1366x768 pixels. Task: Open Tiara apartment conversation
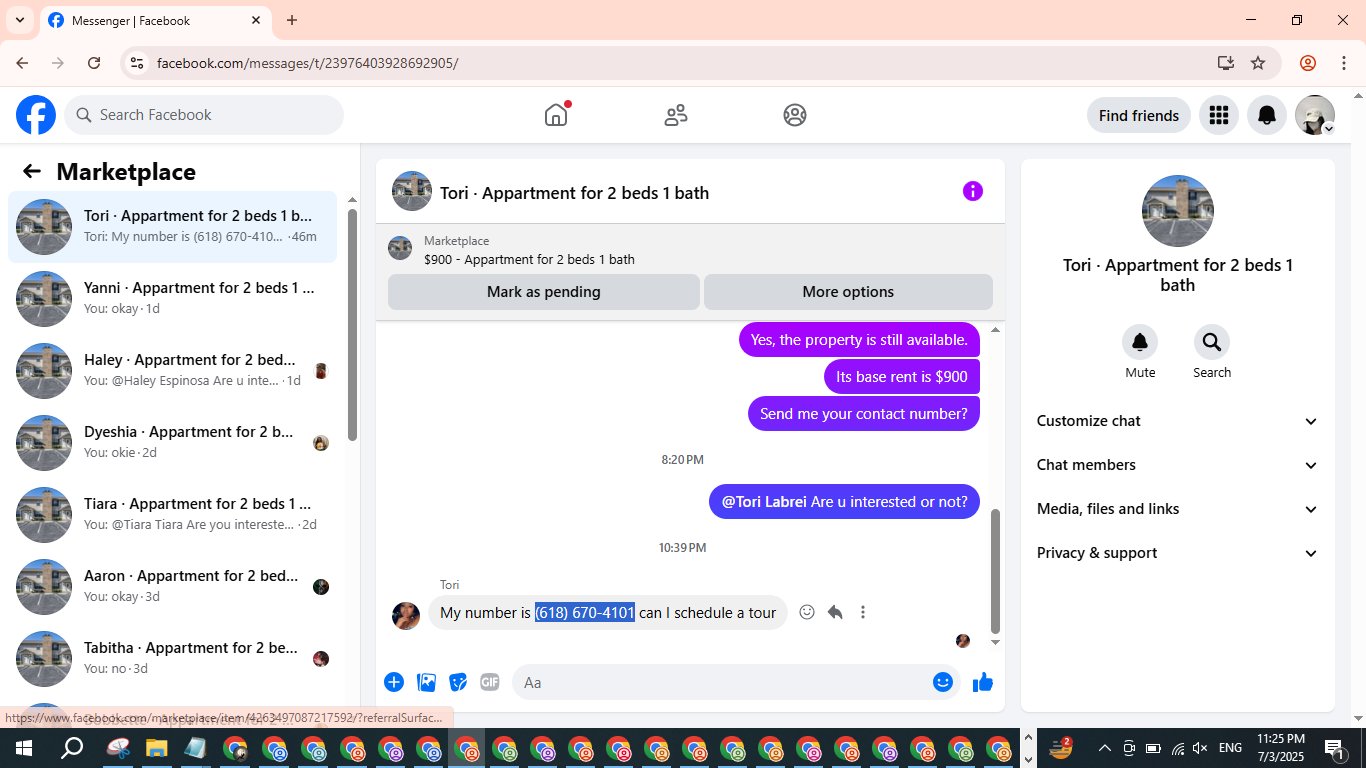click(172, 515)
